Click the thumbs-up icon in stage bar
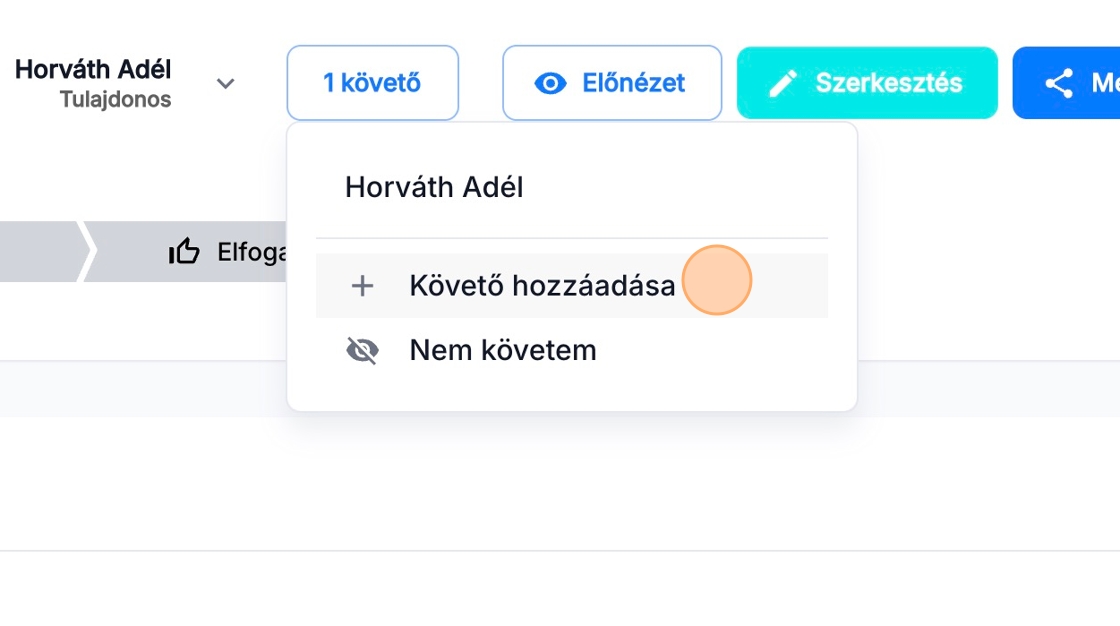The image size is (1120, 626). tap(184, 252)
